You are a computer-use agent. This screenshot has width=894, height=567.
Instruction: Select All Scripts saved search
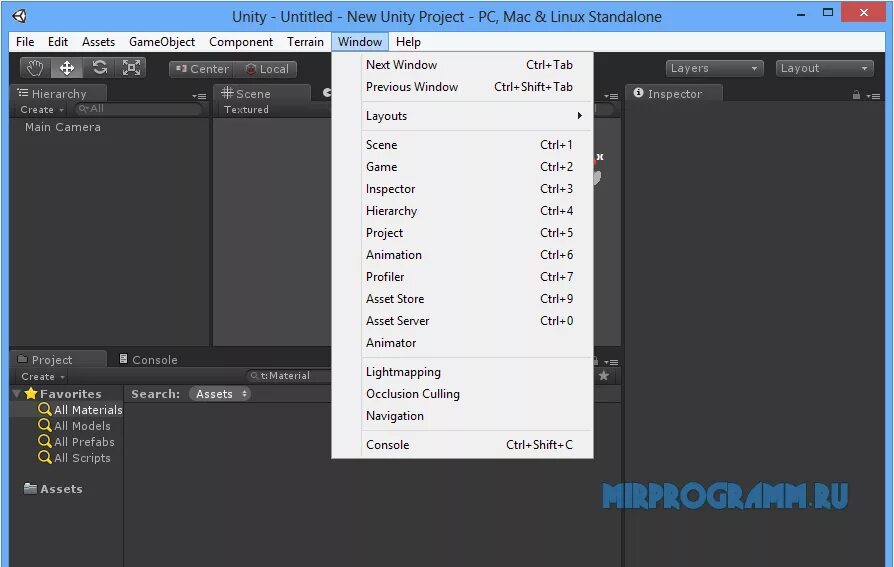click(74, 457)
